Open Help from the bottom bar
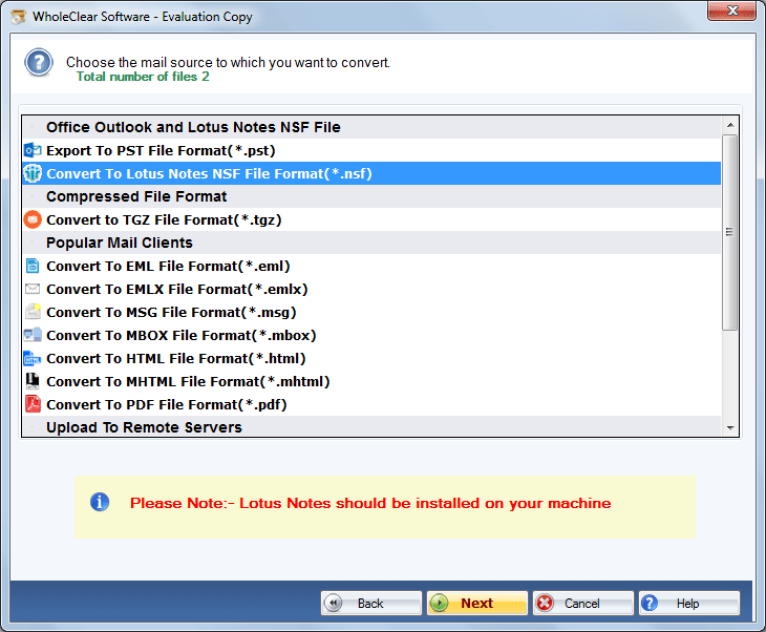 pos(689,603)
